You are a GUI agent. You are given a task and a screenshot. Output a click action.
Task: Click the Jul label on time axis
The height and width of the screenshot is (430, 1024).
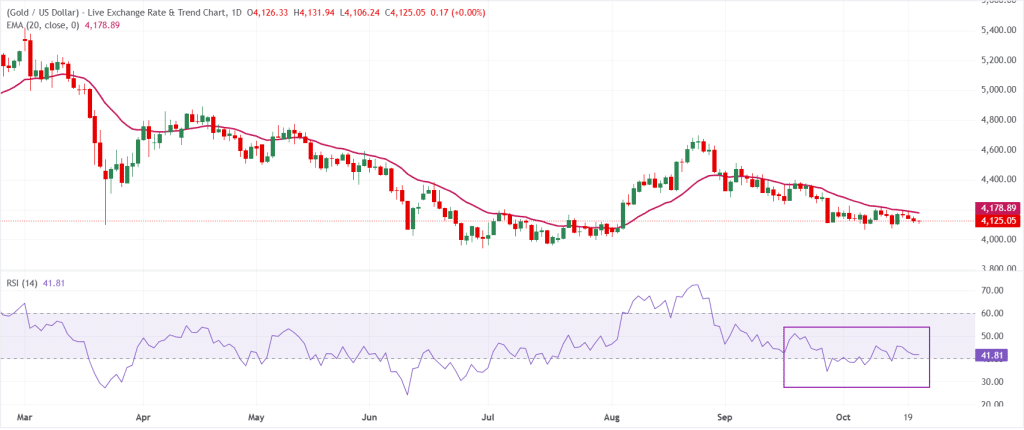click(x=487, y=418)
